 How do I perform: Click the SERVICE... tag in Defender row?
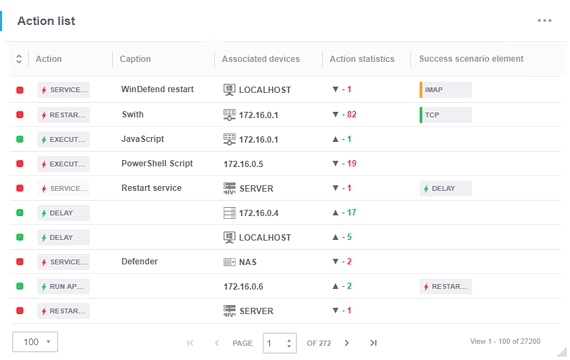[x=64, y=262]
